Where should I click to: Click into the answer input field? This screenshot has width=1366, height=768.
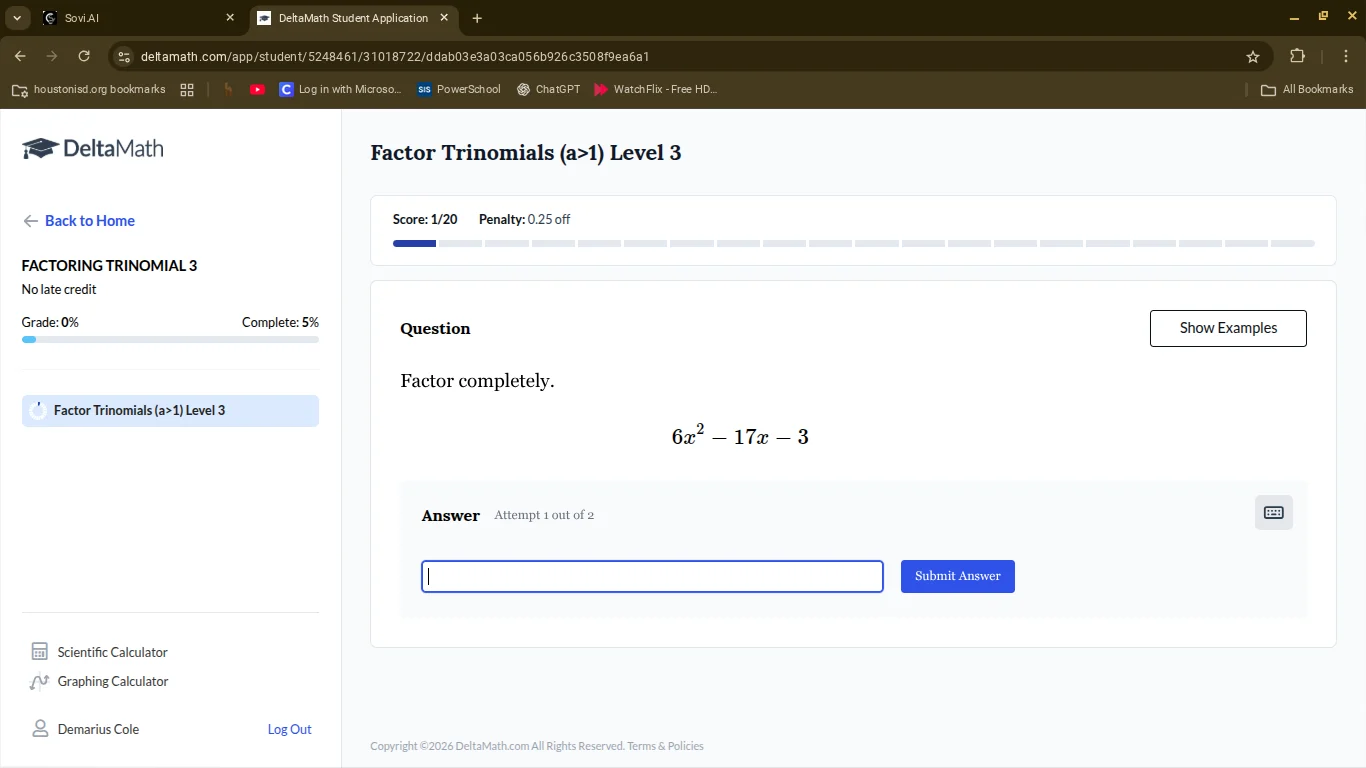tap(652, 576)
